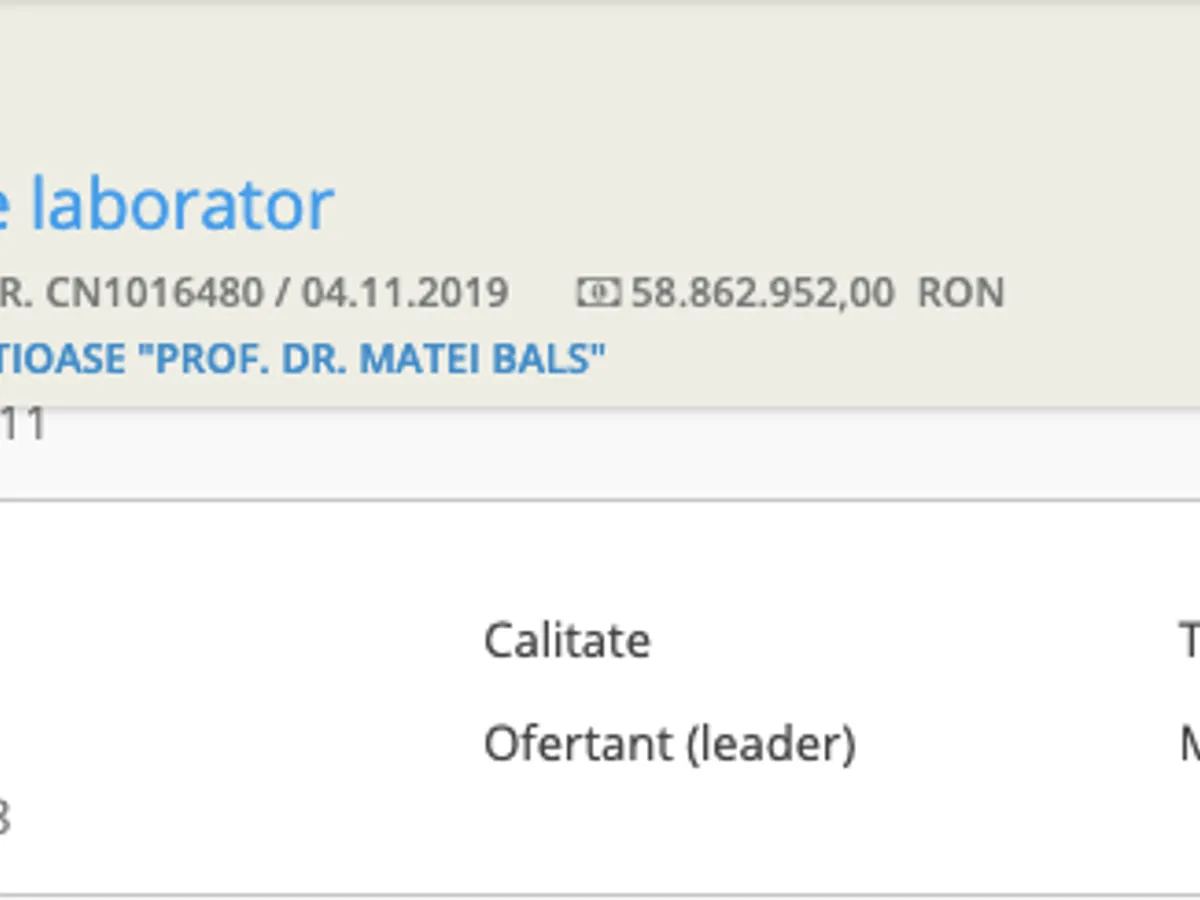Click the slash between number and date

click(x=283, y=293)
